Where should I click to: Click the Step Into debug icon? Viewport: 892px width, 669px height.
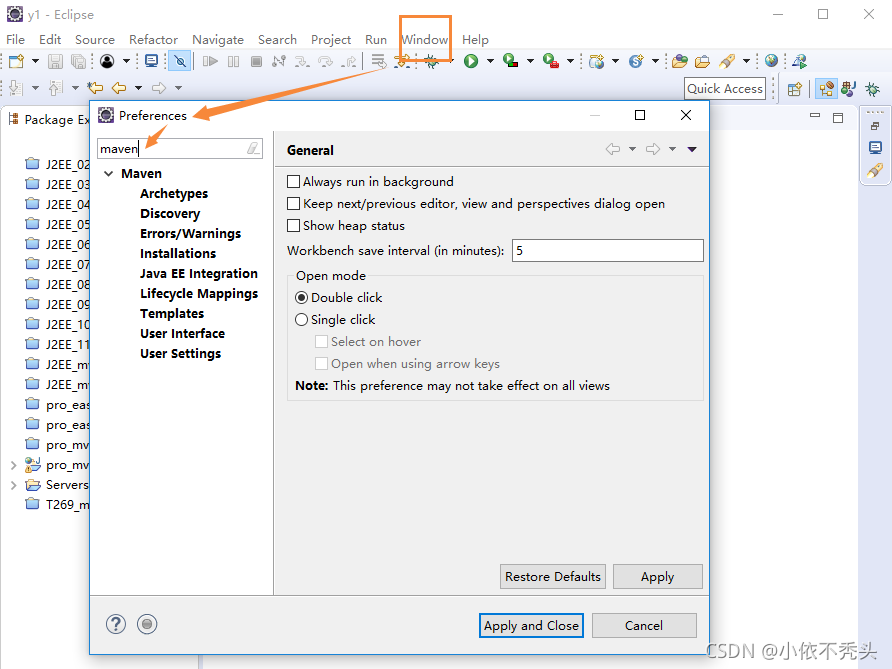[302, 61]
